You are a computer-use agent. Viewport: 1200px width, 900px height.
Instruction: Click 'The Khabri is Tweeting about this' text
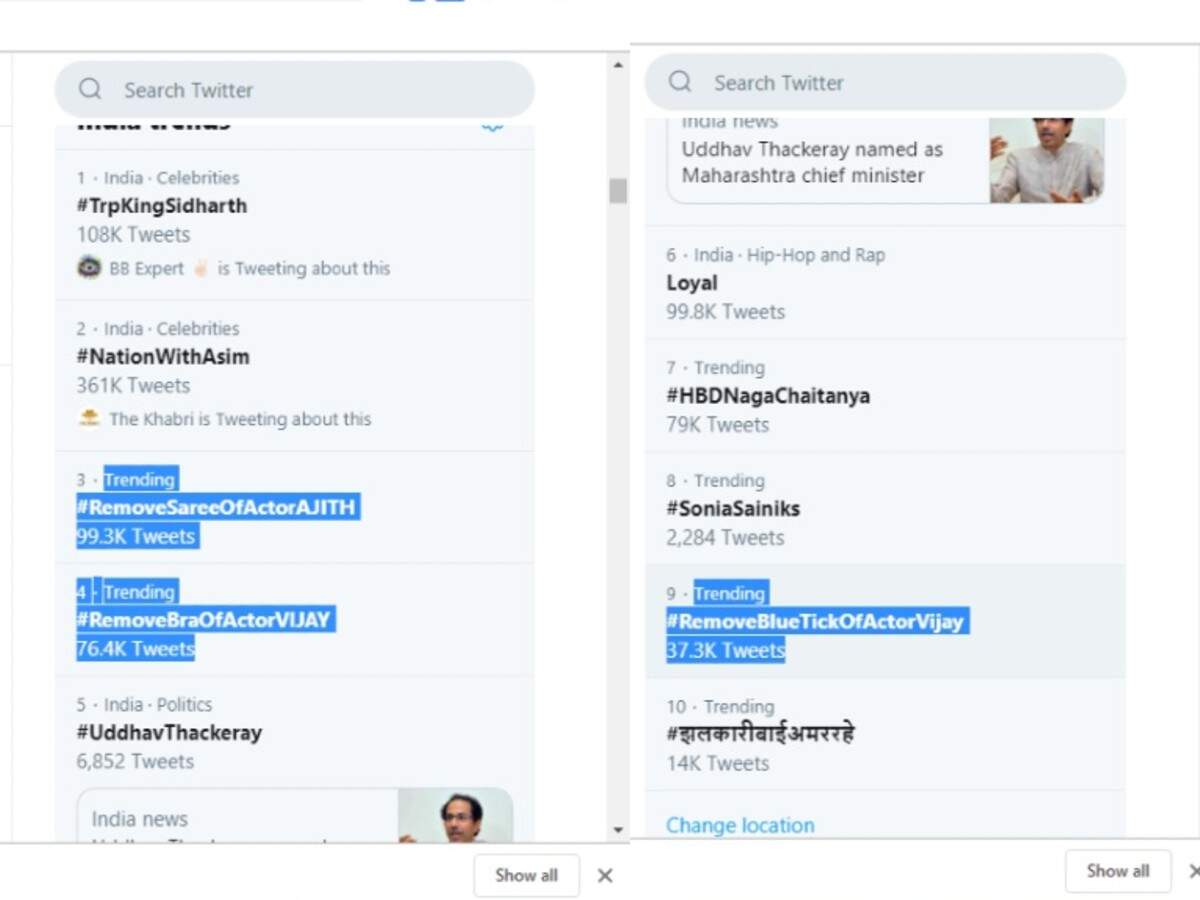click(x=240, y=419)
